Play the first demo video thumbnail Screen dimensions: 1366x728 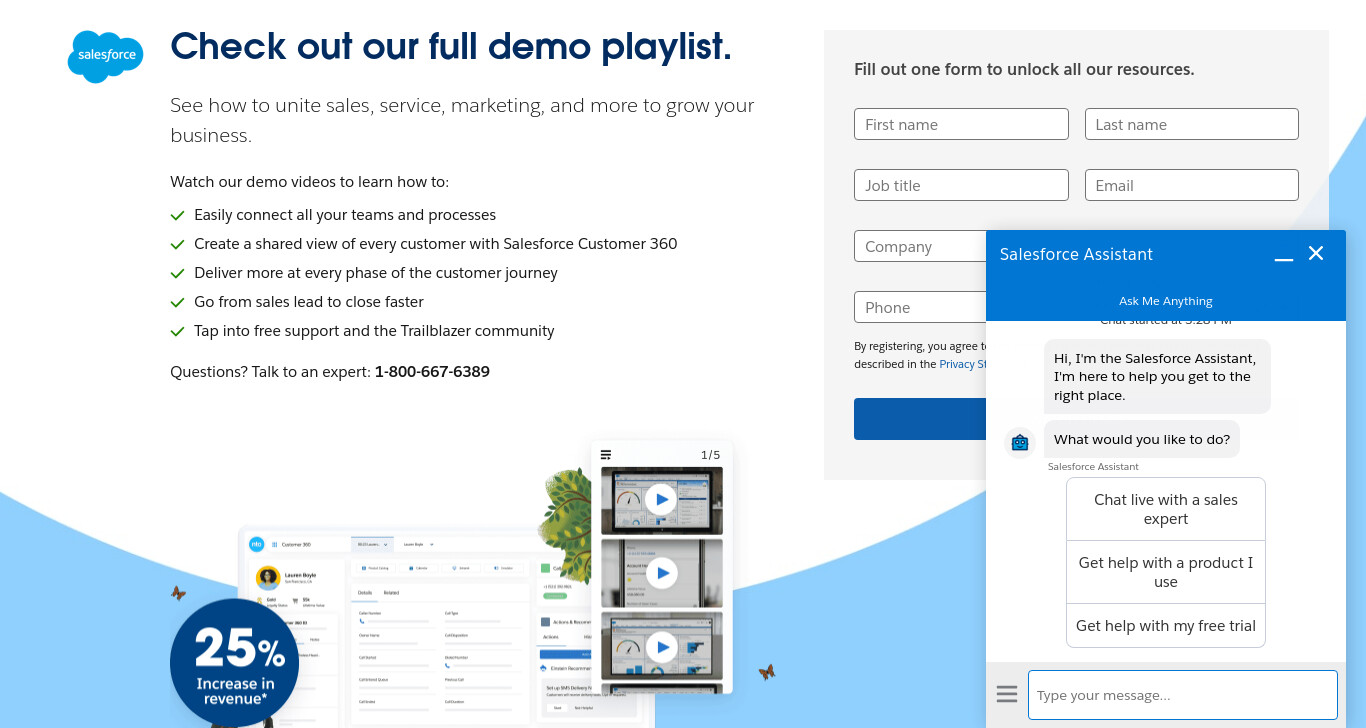[x=661, y=499]
